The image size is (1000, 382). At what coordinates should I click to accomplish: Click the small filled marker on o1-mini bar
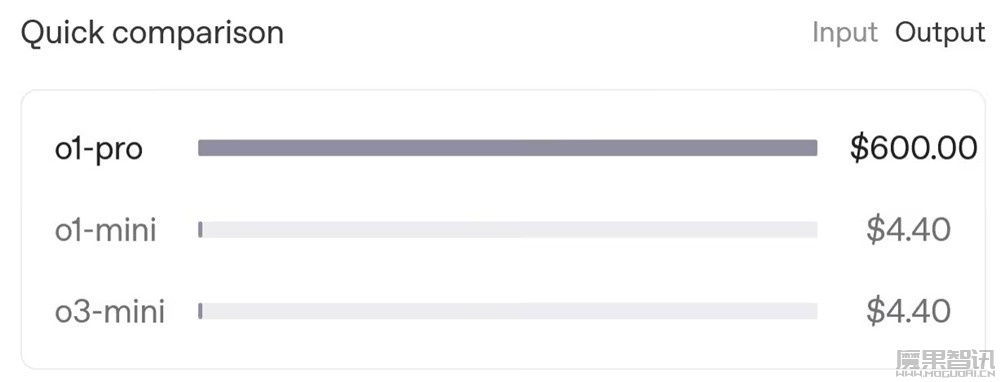pyautogui.click(x=200, y=230)
